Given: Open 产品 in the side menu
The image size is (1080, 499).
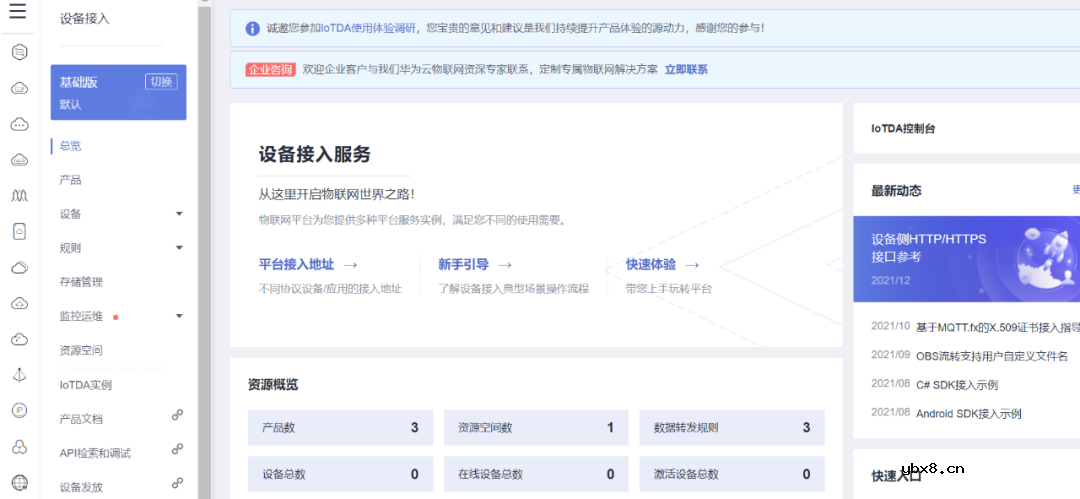Looking at the screenshot, I should click(x=70, y=180).
